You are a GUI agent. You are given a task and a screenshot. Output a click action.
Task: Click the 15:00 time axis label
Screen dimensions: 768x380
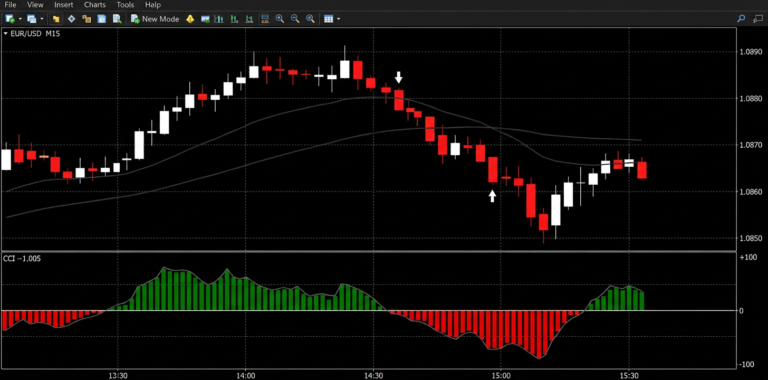[x=501, y=376]
